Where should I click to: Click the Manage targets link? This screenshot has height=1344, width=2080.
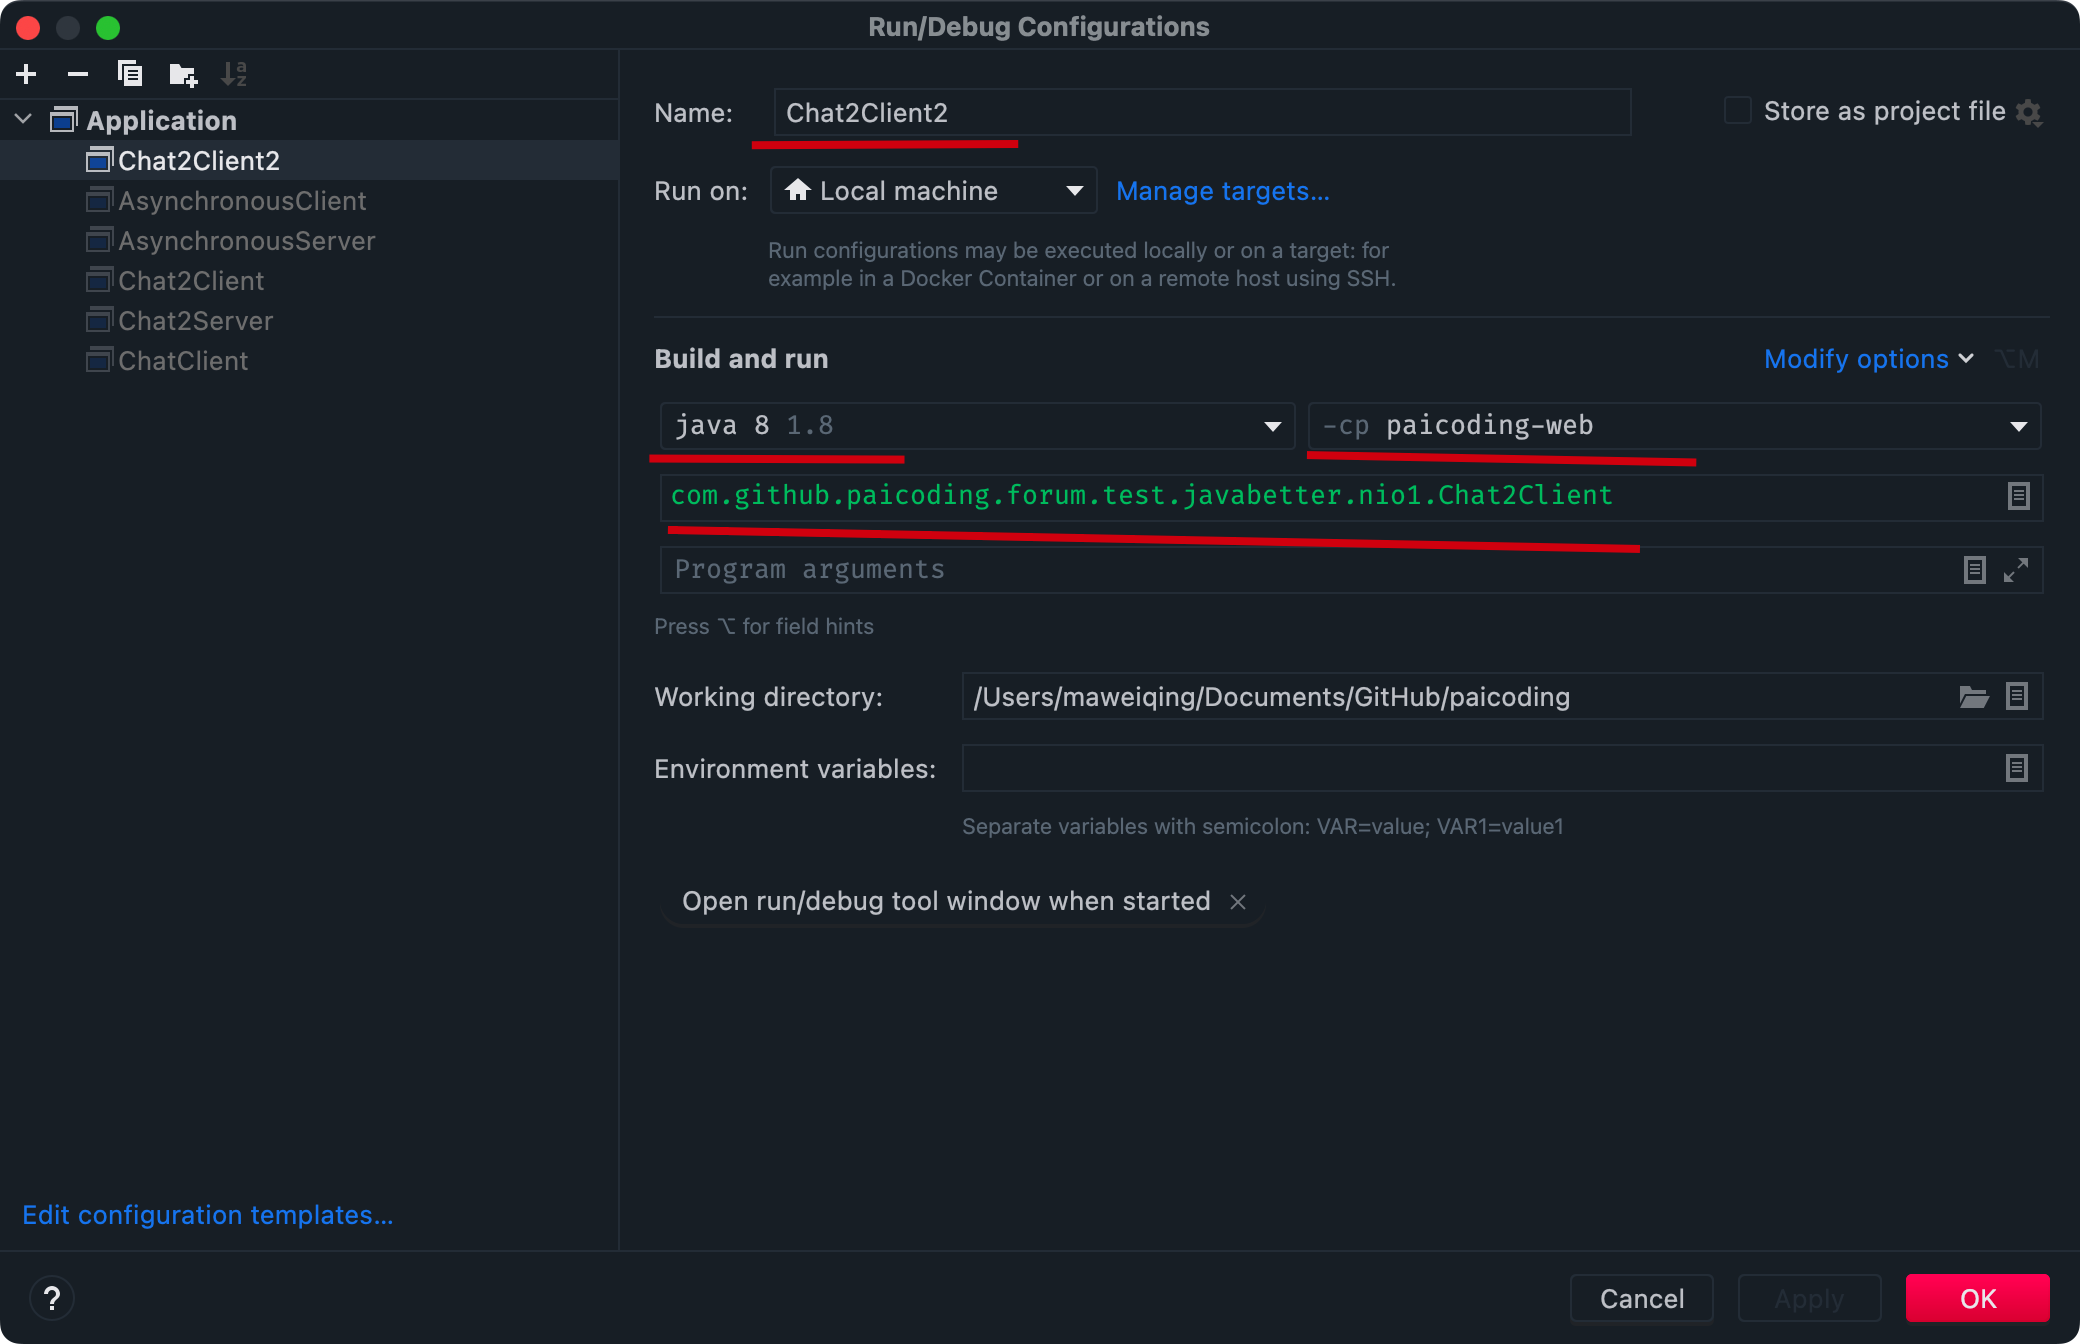click(x=1222, y=191)
